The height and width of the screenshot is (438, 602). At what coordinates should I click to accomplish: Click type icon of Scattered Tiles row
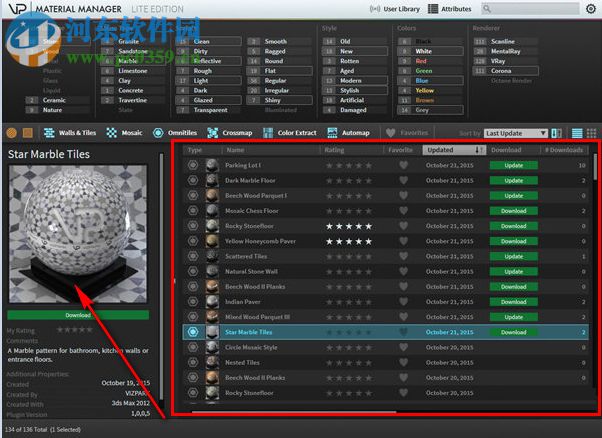(193, 256)
